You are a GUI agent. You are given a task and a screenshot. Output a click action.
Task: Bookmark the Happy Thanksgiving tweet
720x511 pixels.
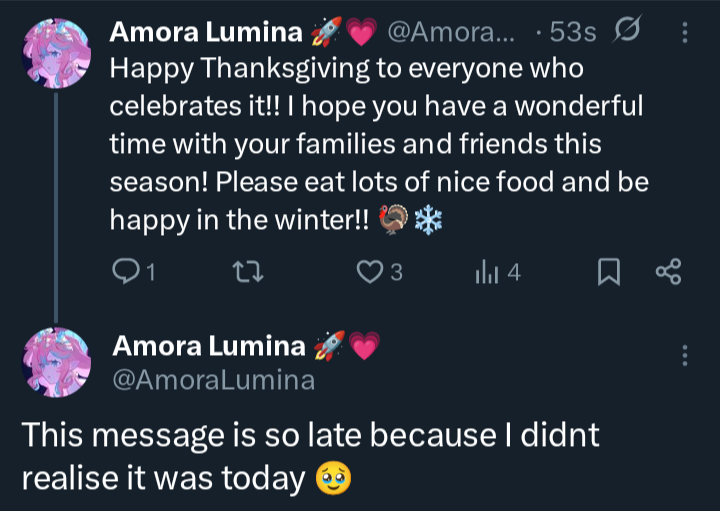click(x=609, y=272)
